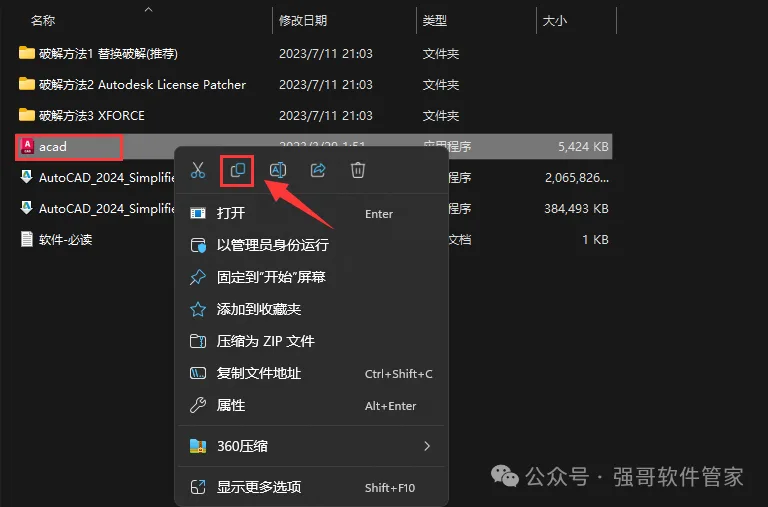The height and width of the screenshot is (507, 768).
Task: Click the Rename icon in context menu
Action: (278, 170)
